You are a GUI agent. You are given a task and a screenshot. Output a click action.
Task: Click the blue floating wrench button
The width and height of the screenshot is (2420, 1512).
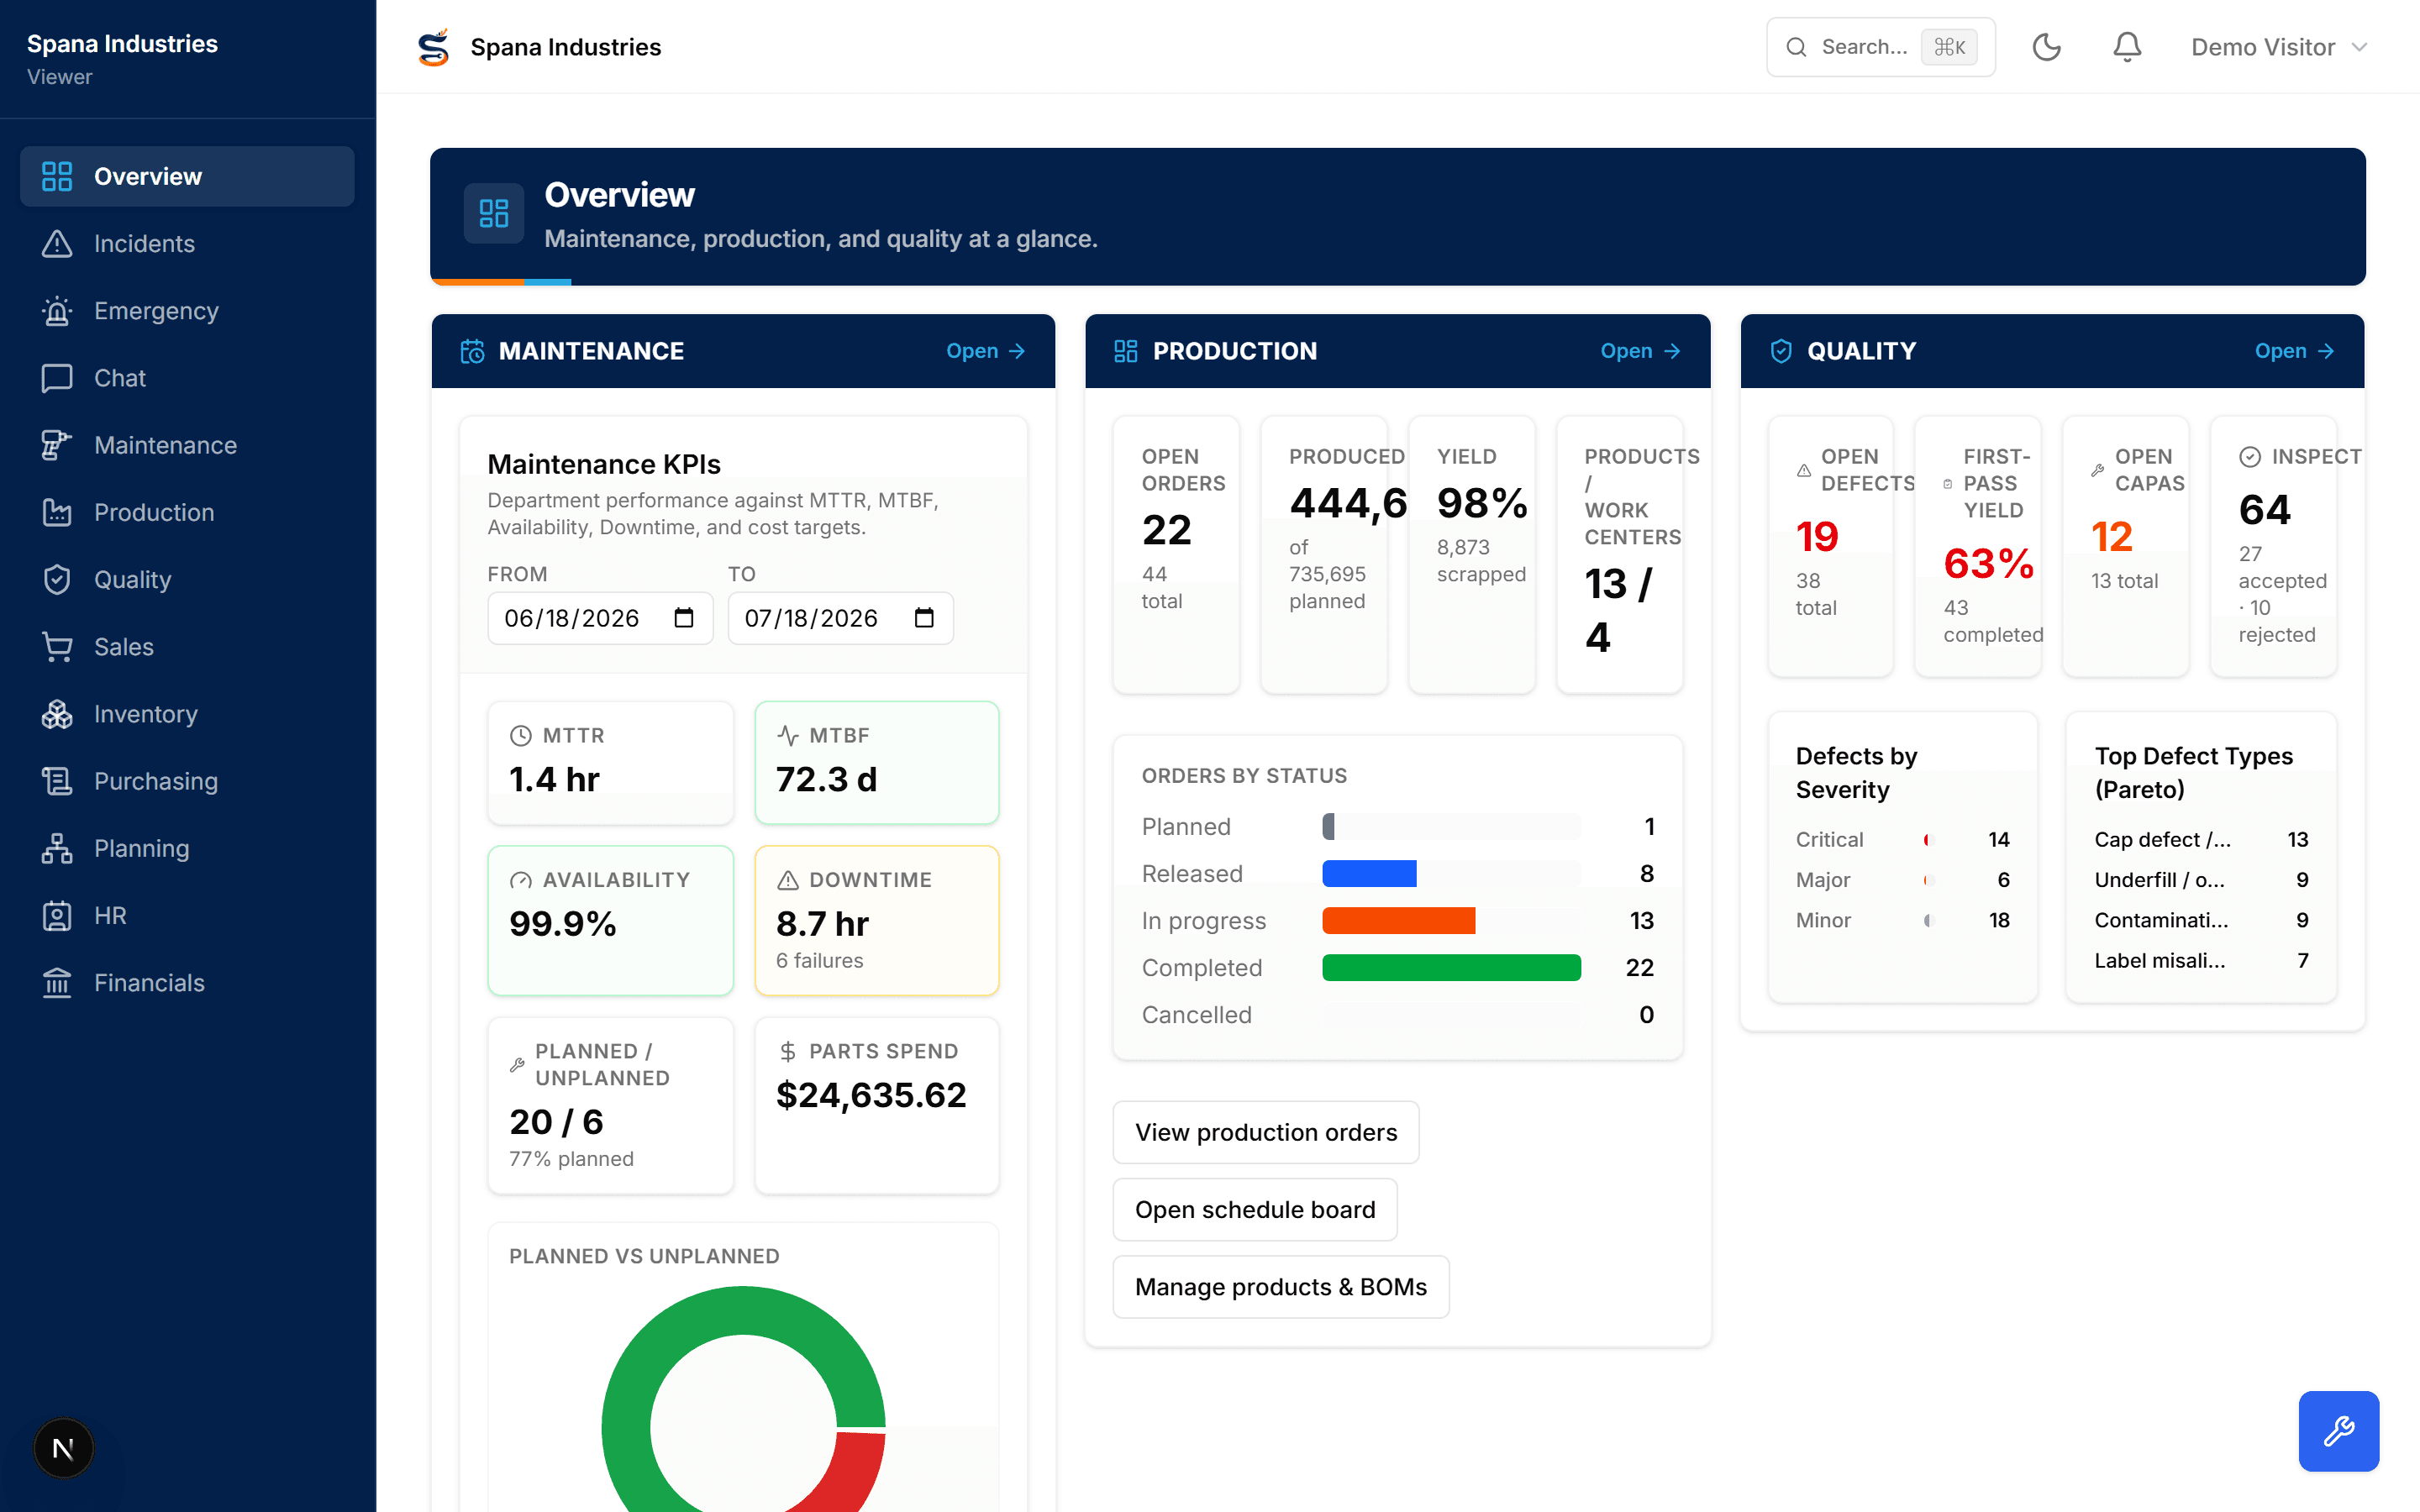tap(2338, 1430)
